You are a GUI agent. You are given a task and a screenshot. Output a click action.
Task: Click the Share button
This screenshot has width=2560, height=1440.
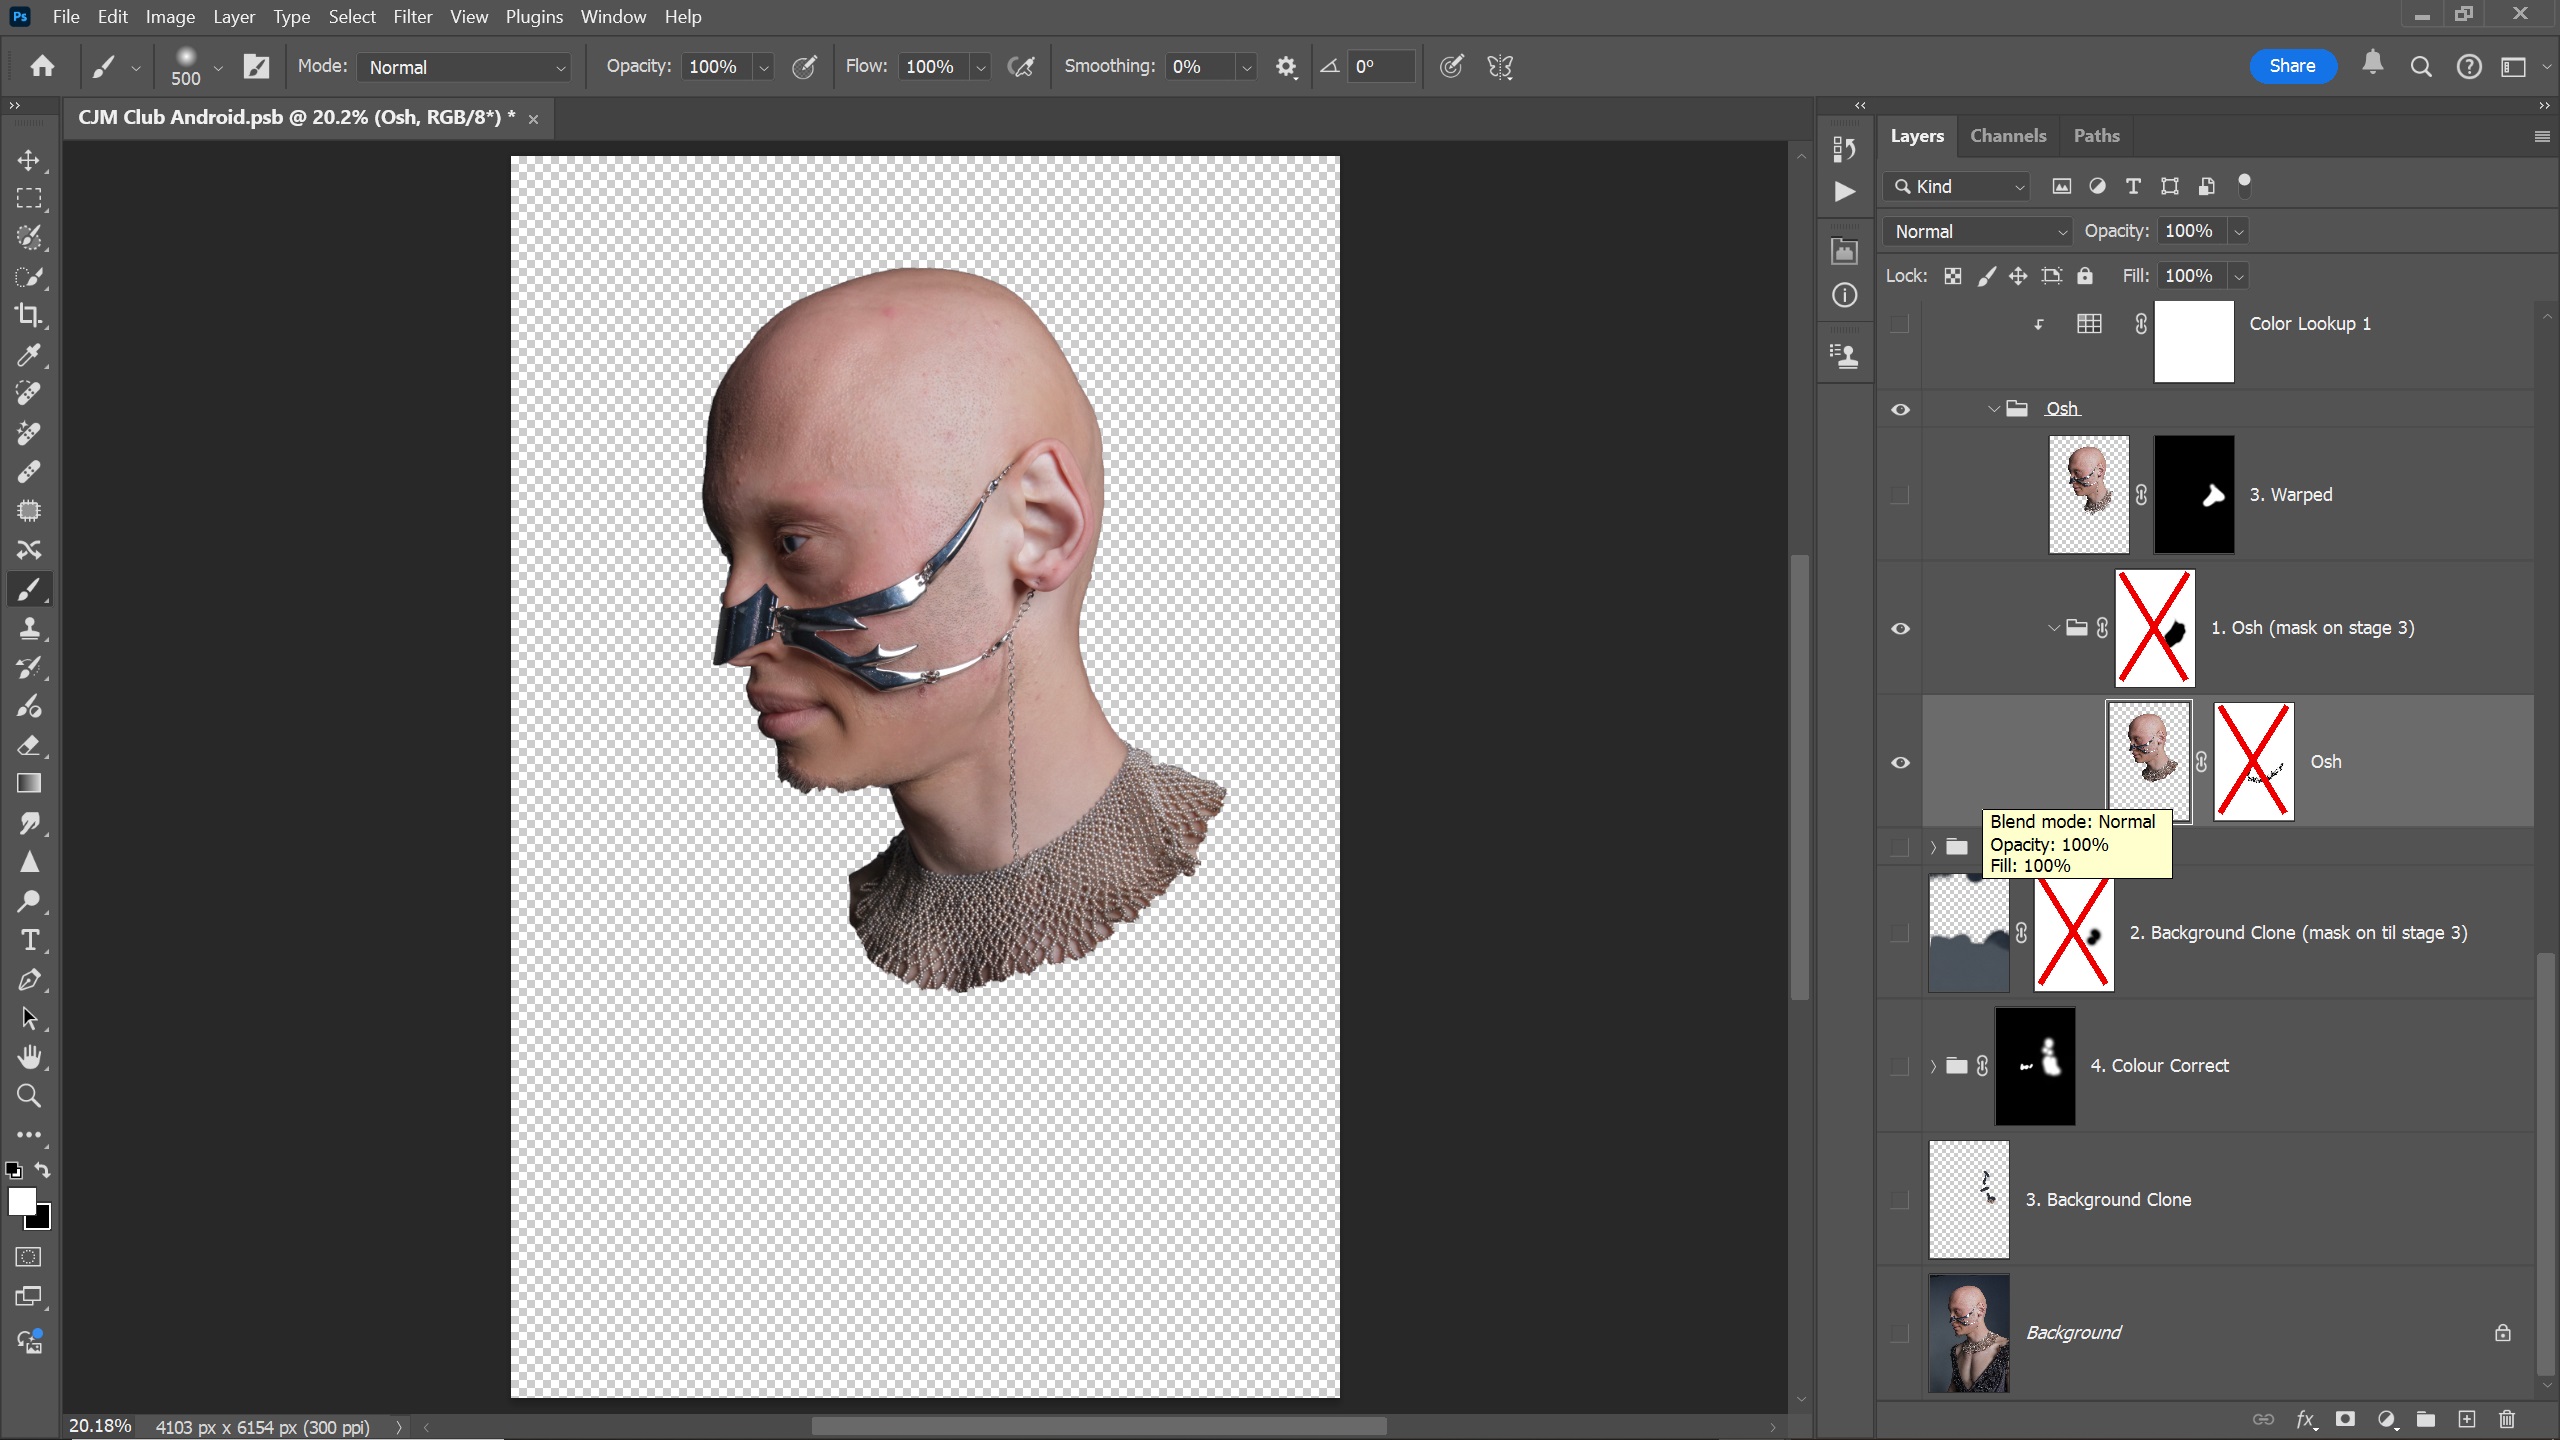[x=2292, y=66]
